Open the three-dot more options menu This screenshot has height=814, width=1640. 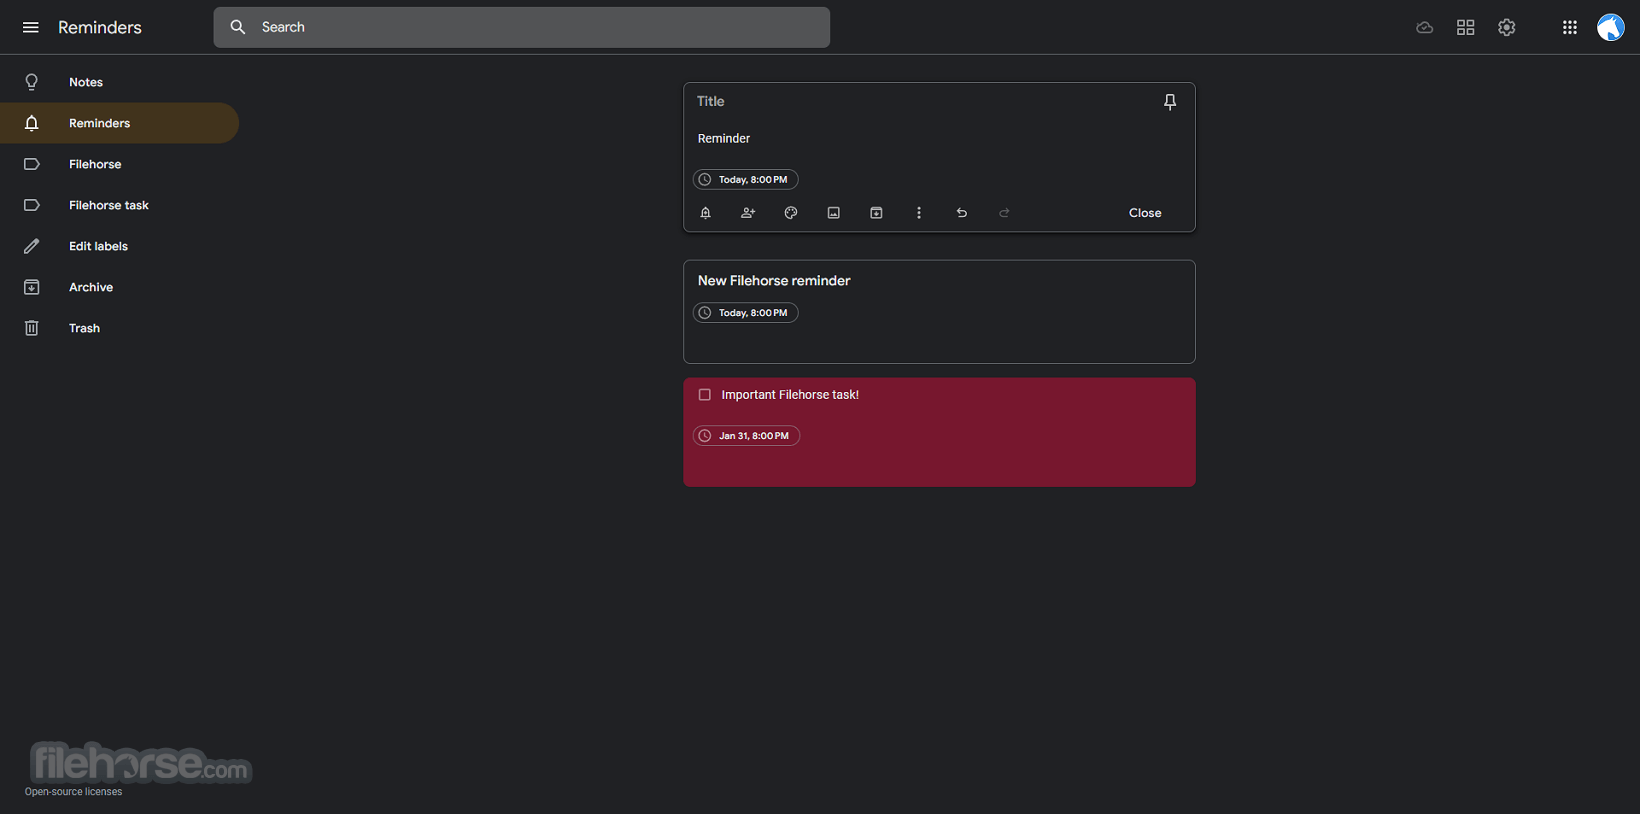[919, 213]
